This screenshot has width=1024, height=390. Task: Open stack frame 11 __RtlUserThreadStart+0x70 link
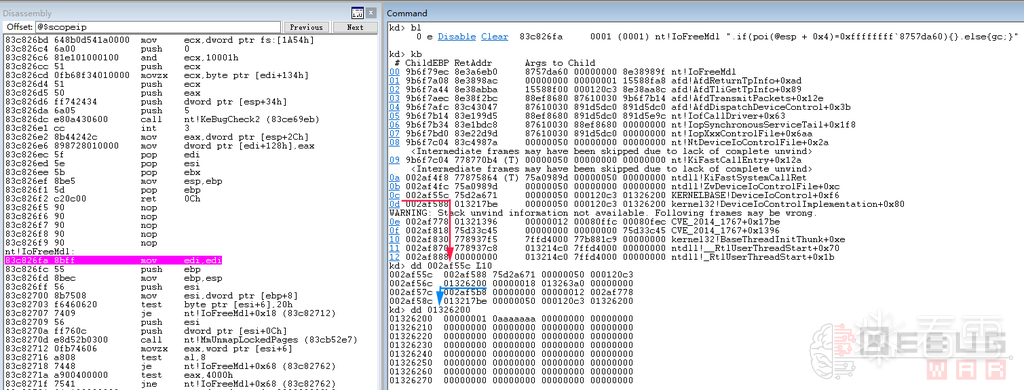click(394, 248)
